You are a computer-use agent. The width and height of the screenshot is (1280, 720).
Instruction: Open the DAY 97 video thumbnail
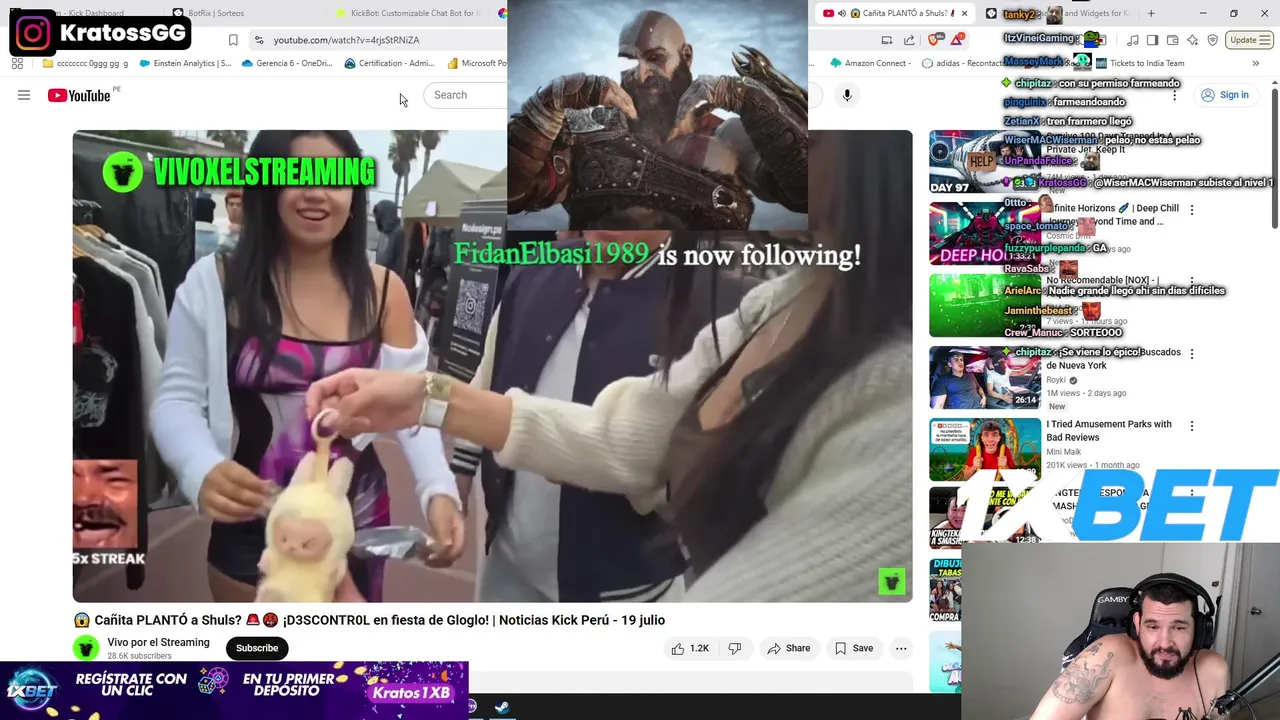coord(985,161)
